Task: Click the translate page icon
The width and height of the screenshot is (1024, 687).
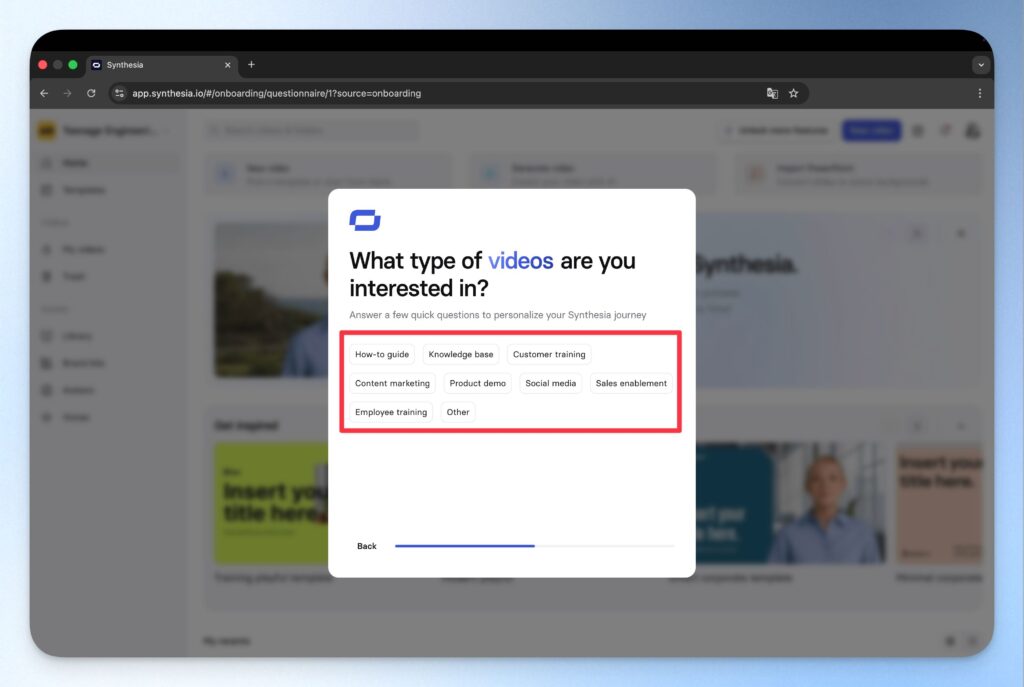Action: tap(772, 93)
